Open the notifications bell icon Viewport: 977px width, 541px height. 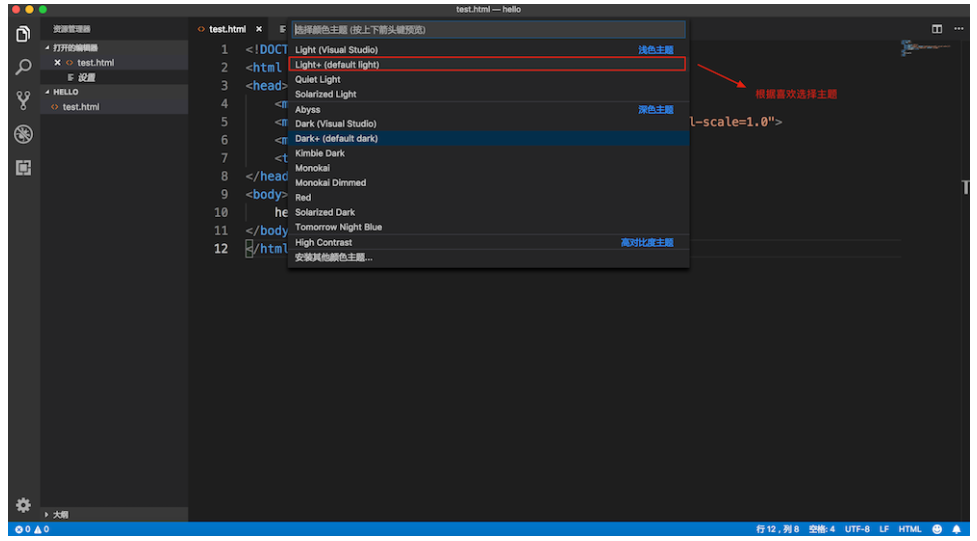(x=956, y=529)
